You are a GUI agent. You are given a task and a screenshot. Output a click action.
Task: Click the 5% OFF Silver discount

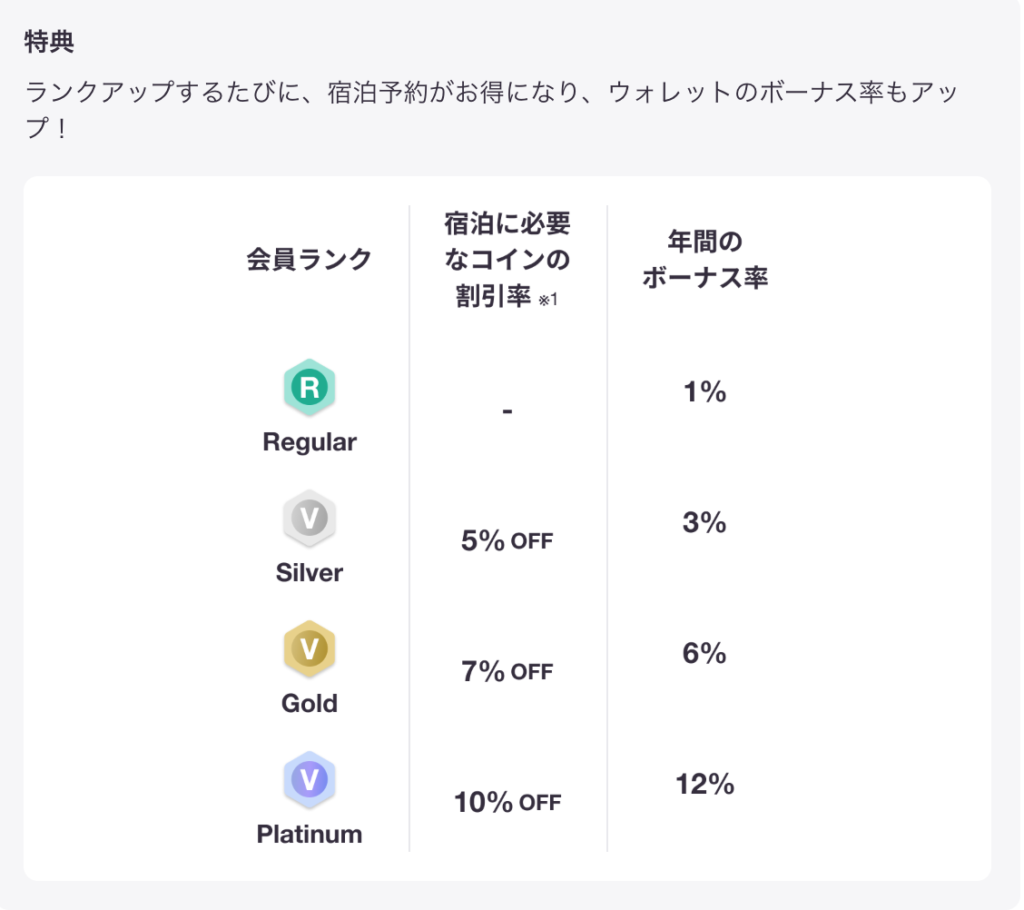507,541
